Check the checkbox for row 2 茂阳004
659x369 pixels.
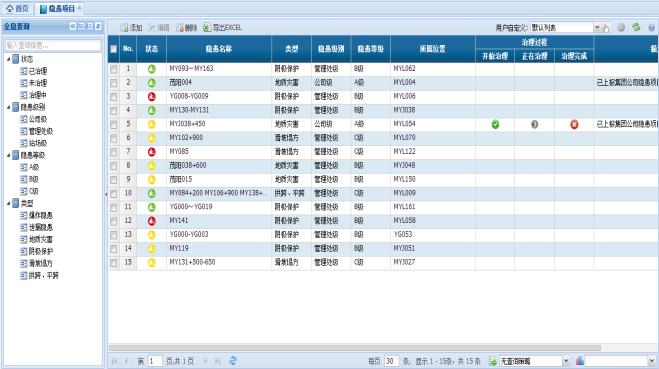(113, 83)
